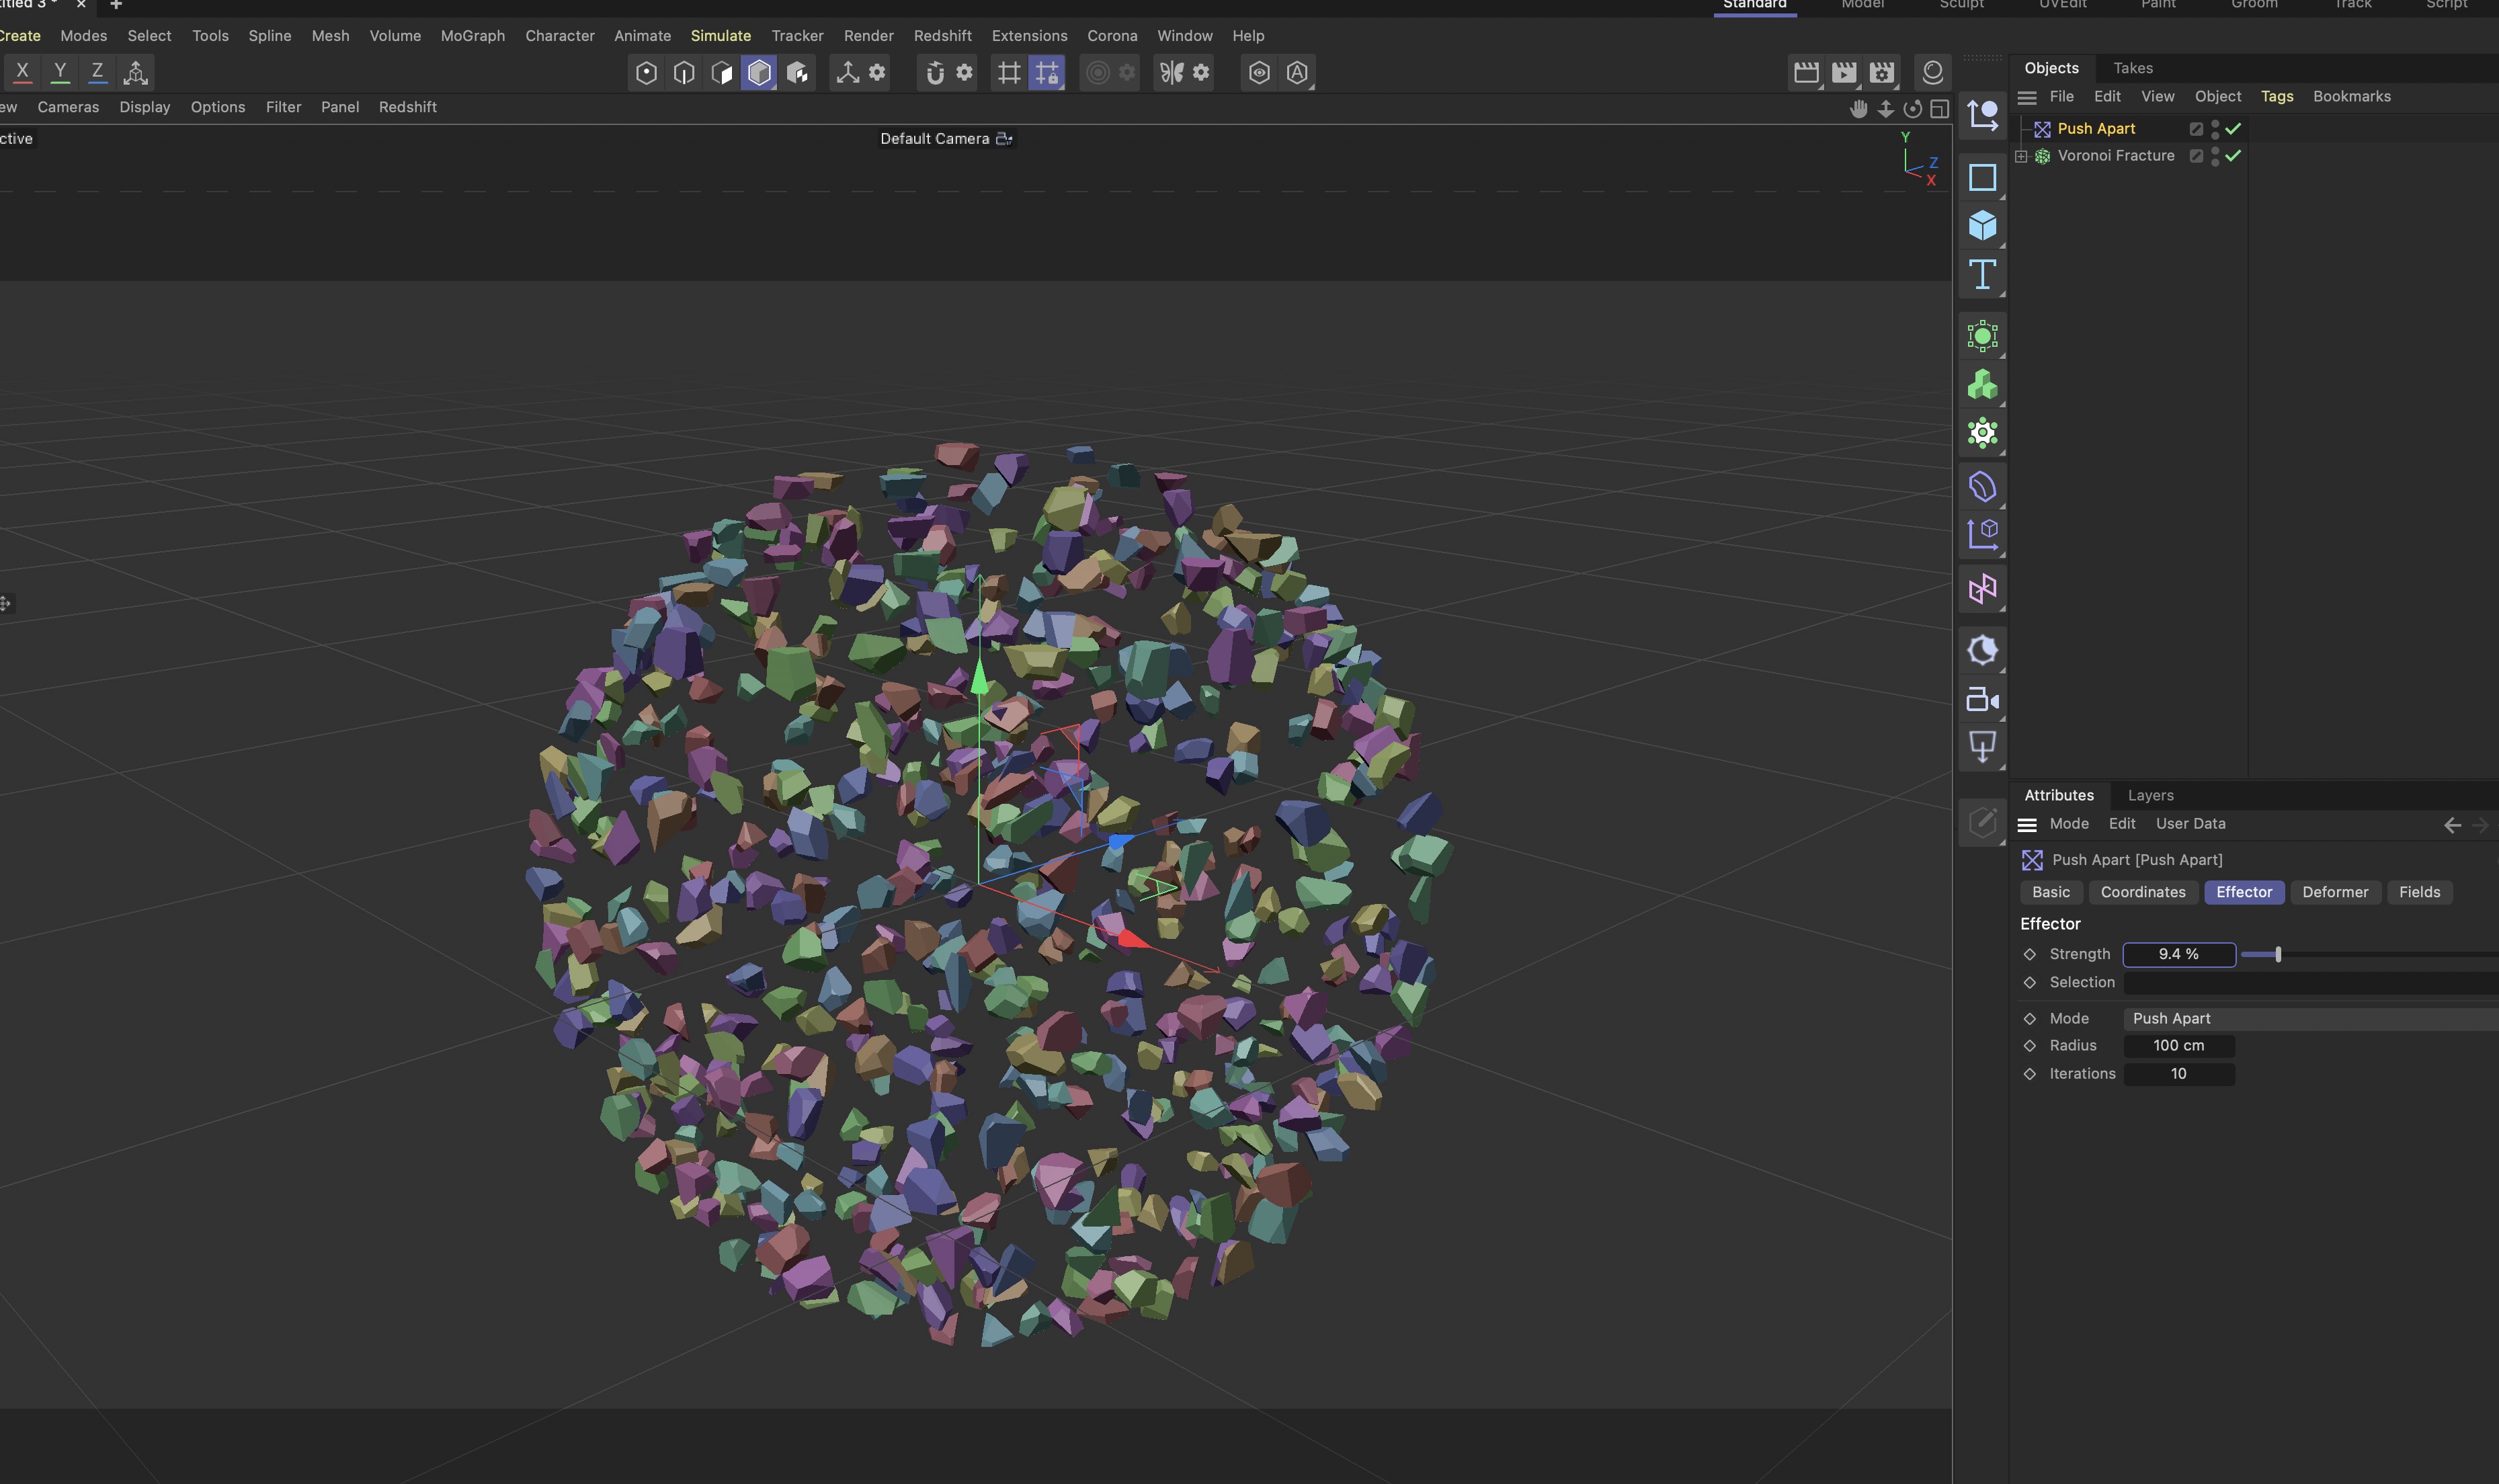Click the Strength slider handle
Viewport: 2499px width, 1484px height.
click(2278, 954)
